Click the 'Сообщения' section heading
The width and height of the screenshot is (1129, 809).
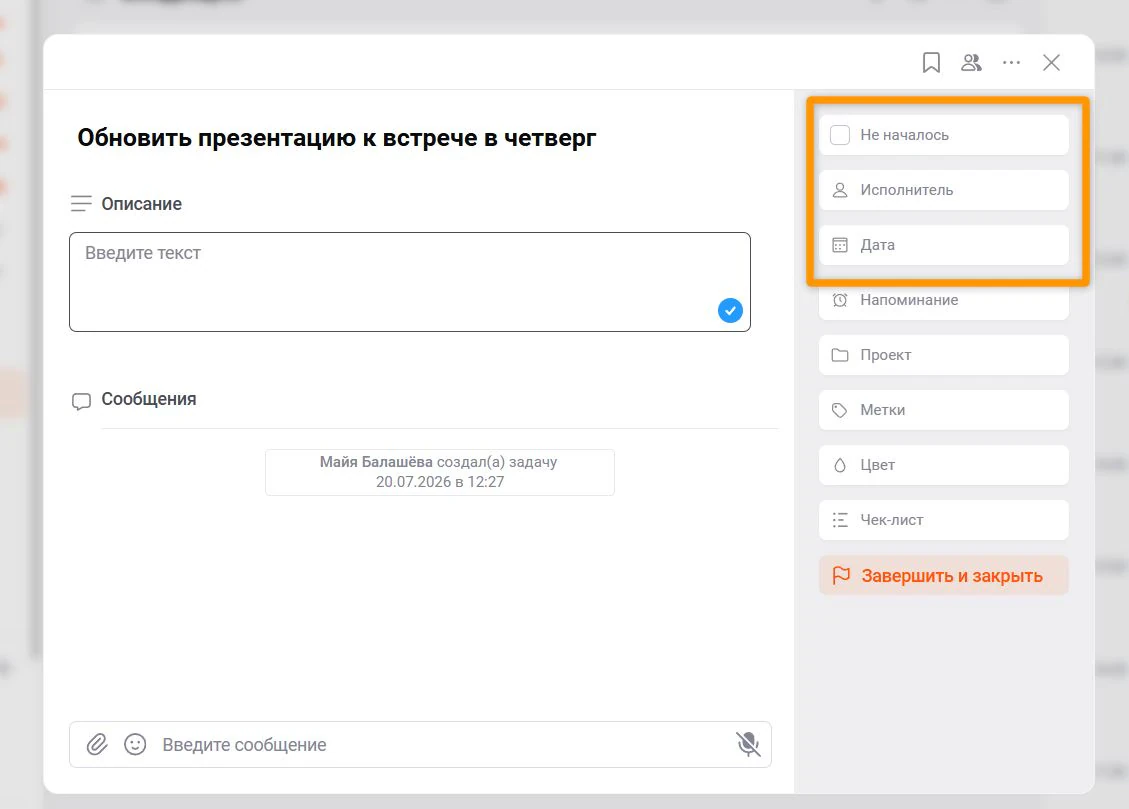pos(149,399)
